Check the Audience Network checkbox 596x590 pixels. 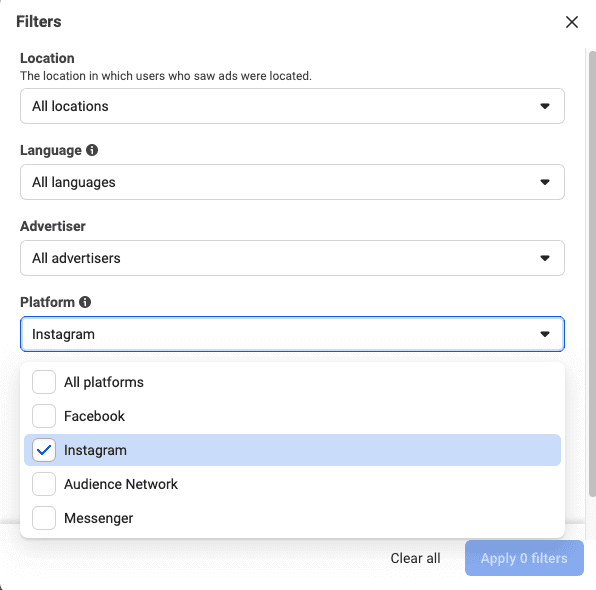pos(44,484)
